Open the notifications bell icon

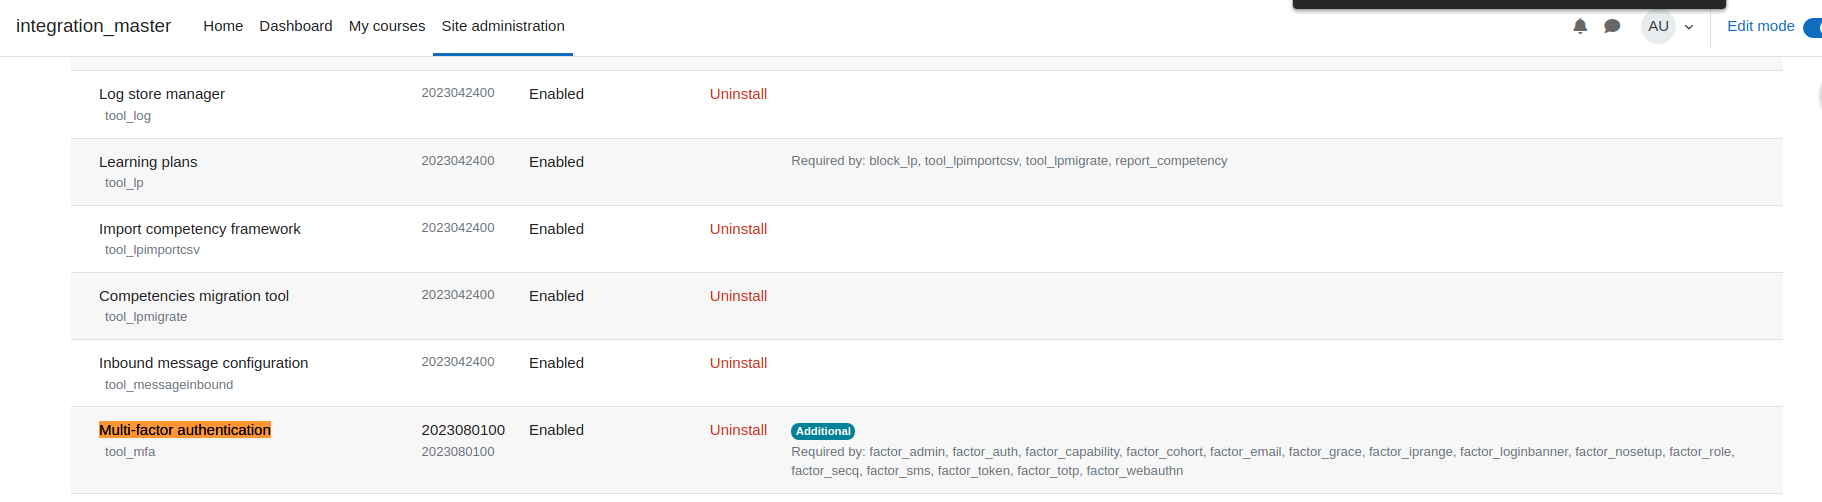coord(1580,26)
